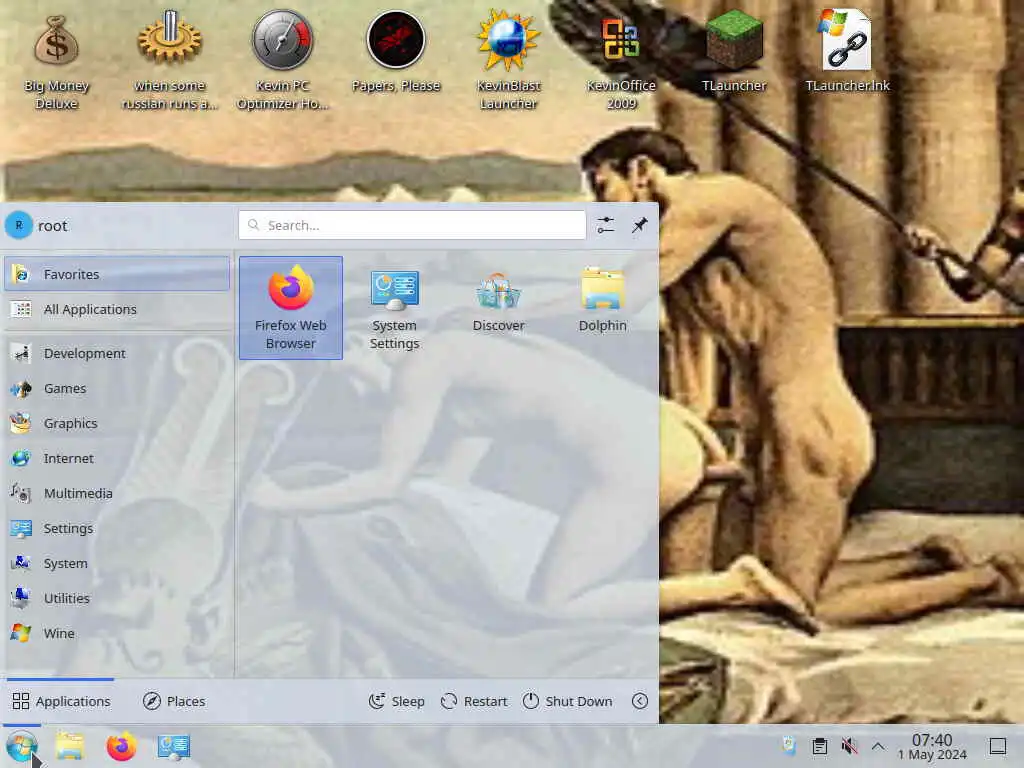Screen dimensions: 1024x768
Task: Launch Firefox Web Browser from favorites
Action: [x=291, y=308]
